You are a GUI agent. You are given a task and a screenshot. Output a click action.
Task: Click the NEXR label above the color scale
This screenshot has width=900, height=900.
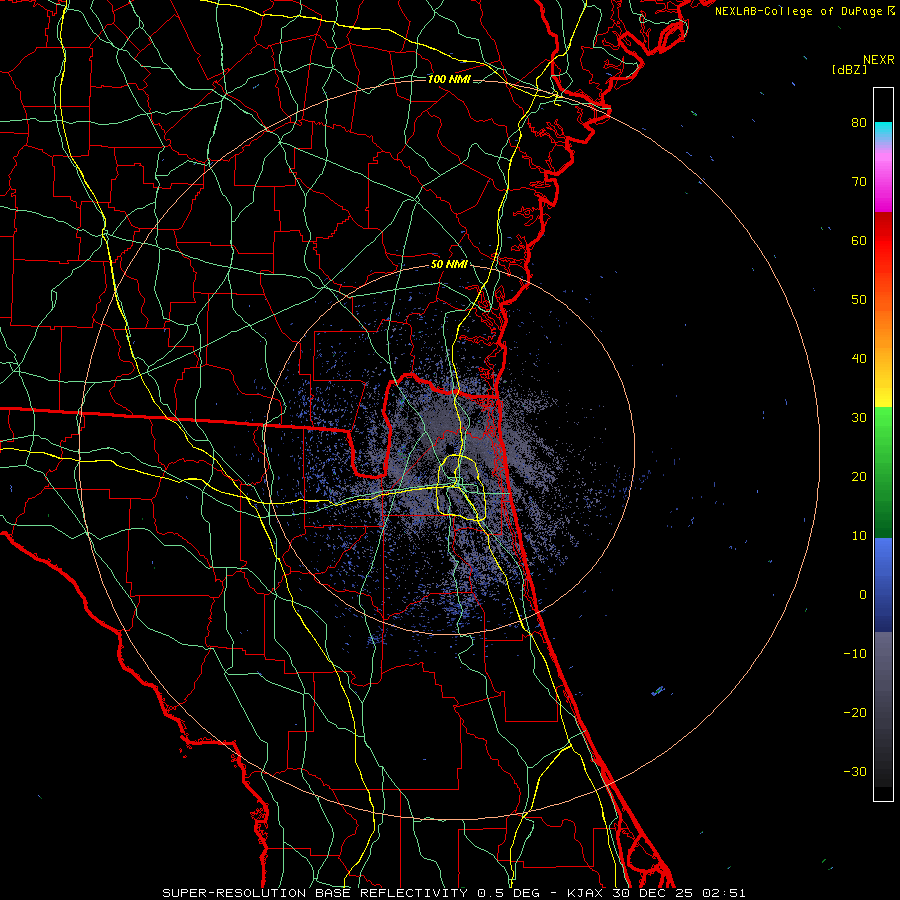[x=878, y=60]
